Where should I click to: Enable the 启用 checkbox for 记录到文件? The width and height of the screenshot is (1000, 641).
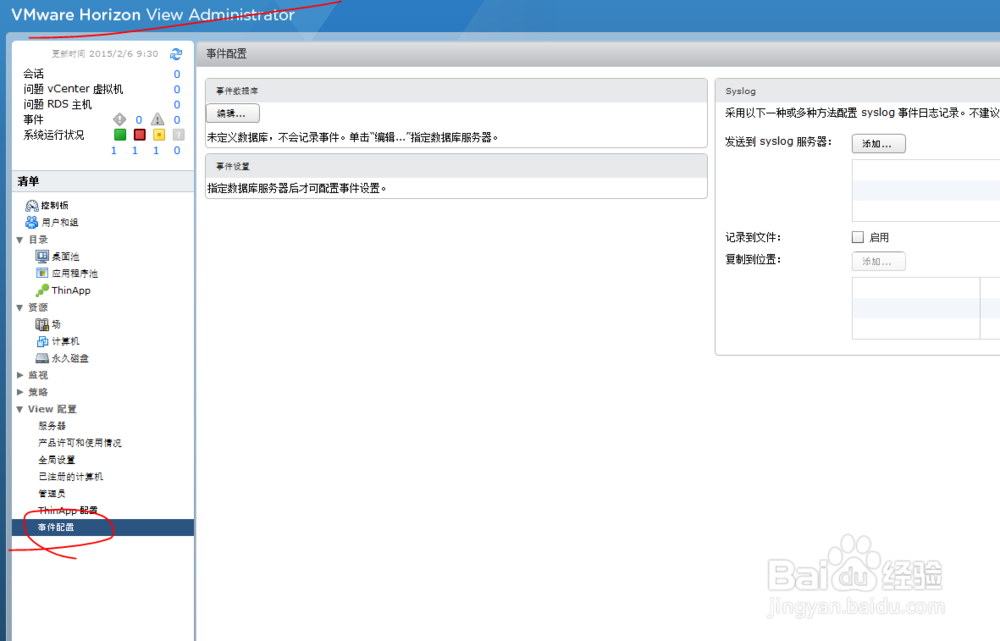(x=857, y=236)
